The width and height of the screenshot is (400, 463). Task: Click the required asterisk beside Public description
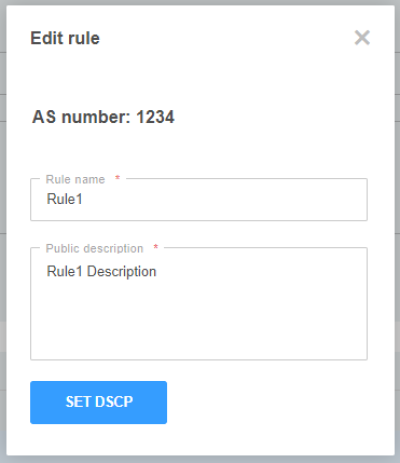click(155, 247)
